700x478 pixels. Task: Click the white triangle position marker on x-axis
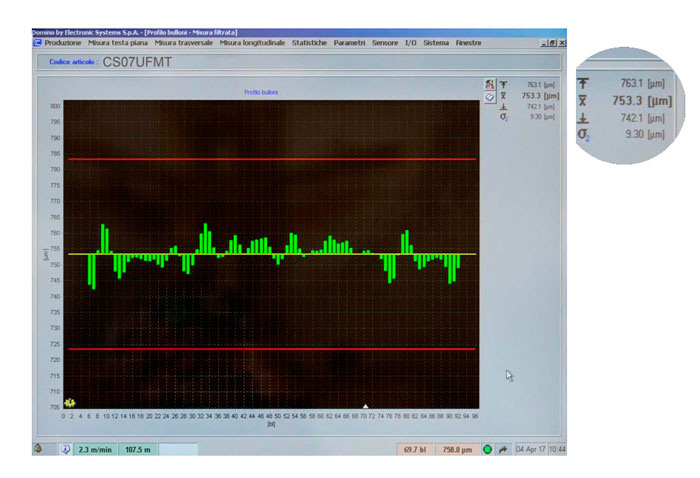tap(366, 406)
